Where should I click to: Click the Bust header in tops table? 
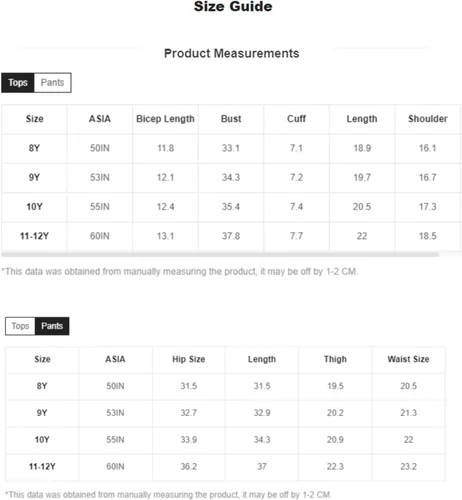231,119
